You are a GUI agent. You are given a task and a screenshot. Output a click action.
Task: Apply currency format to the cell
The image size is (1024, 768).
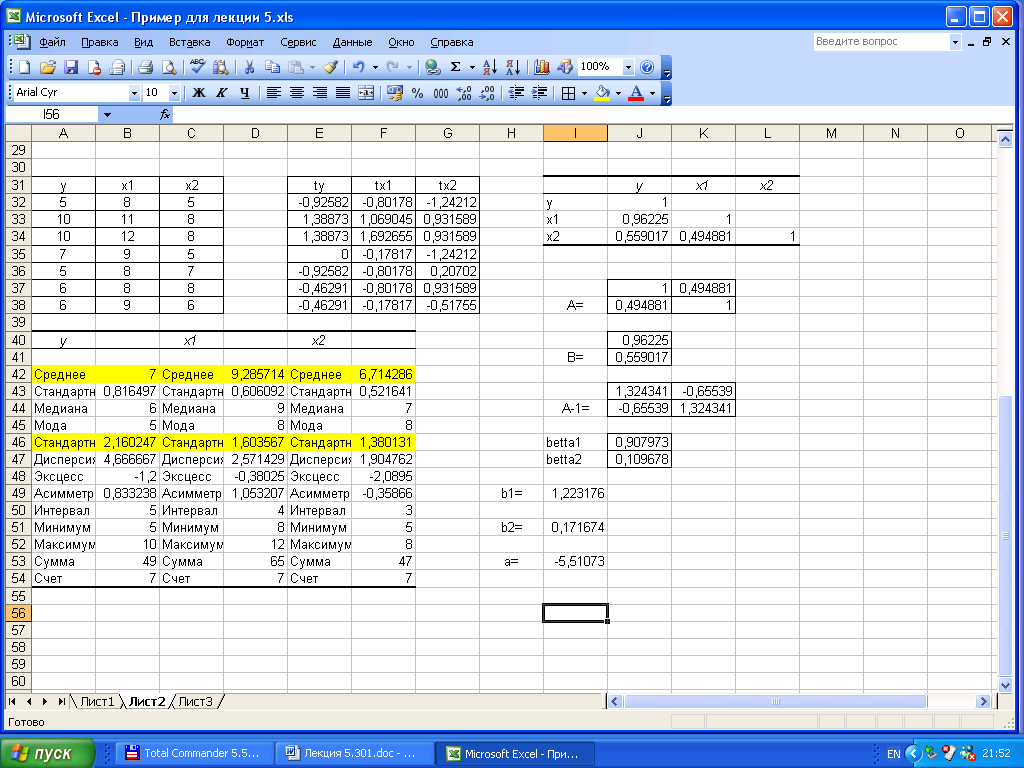pos(394,93)
